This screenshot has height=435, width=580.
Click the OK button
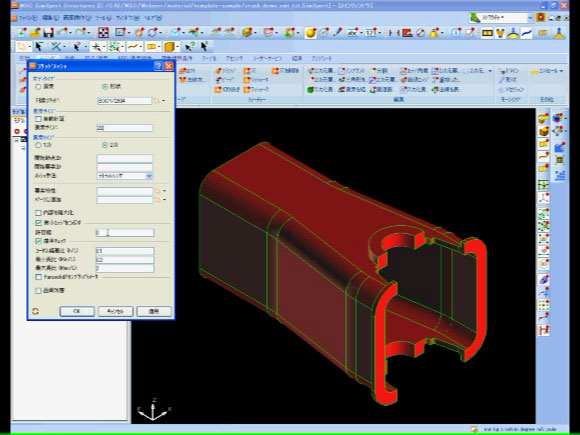[77, 311]
